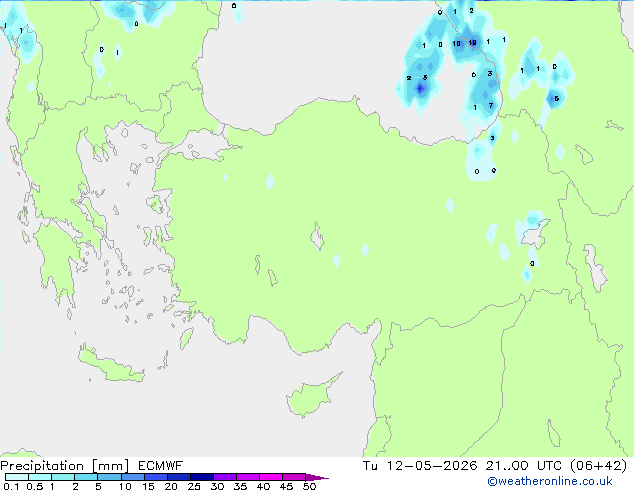Viewport: 634px width, 490px height.
Task: Click the 40–45 mm magenta legend box
Action: tap(271, 477)
